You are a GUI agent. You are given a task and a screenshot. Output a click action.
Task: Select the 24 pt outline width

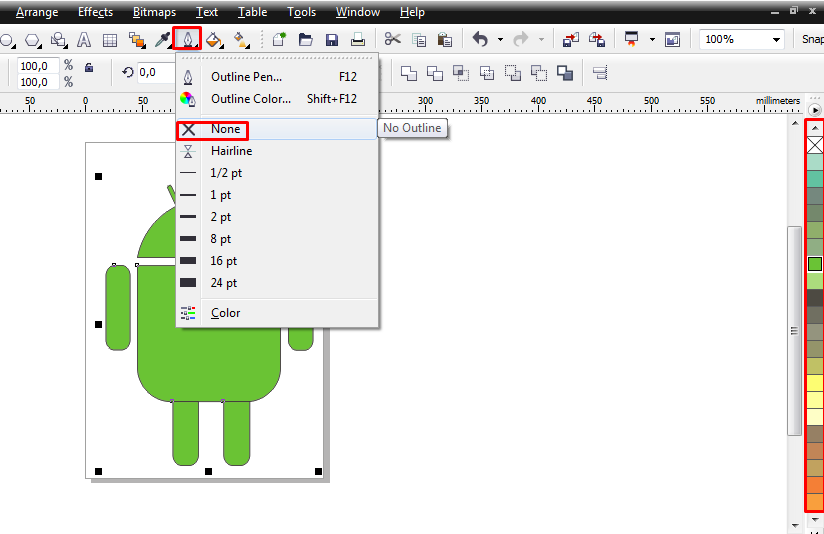click(x=277, y=283)
